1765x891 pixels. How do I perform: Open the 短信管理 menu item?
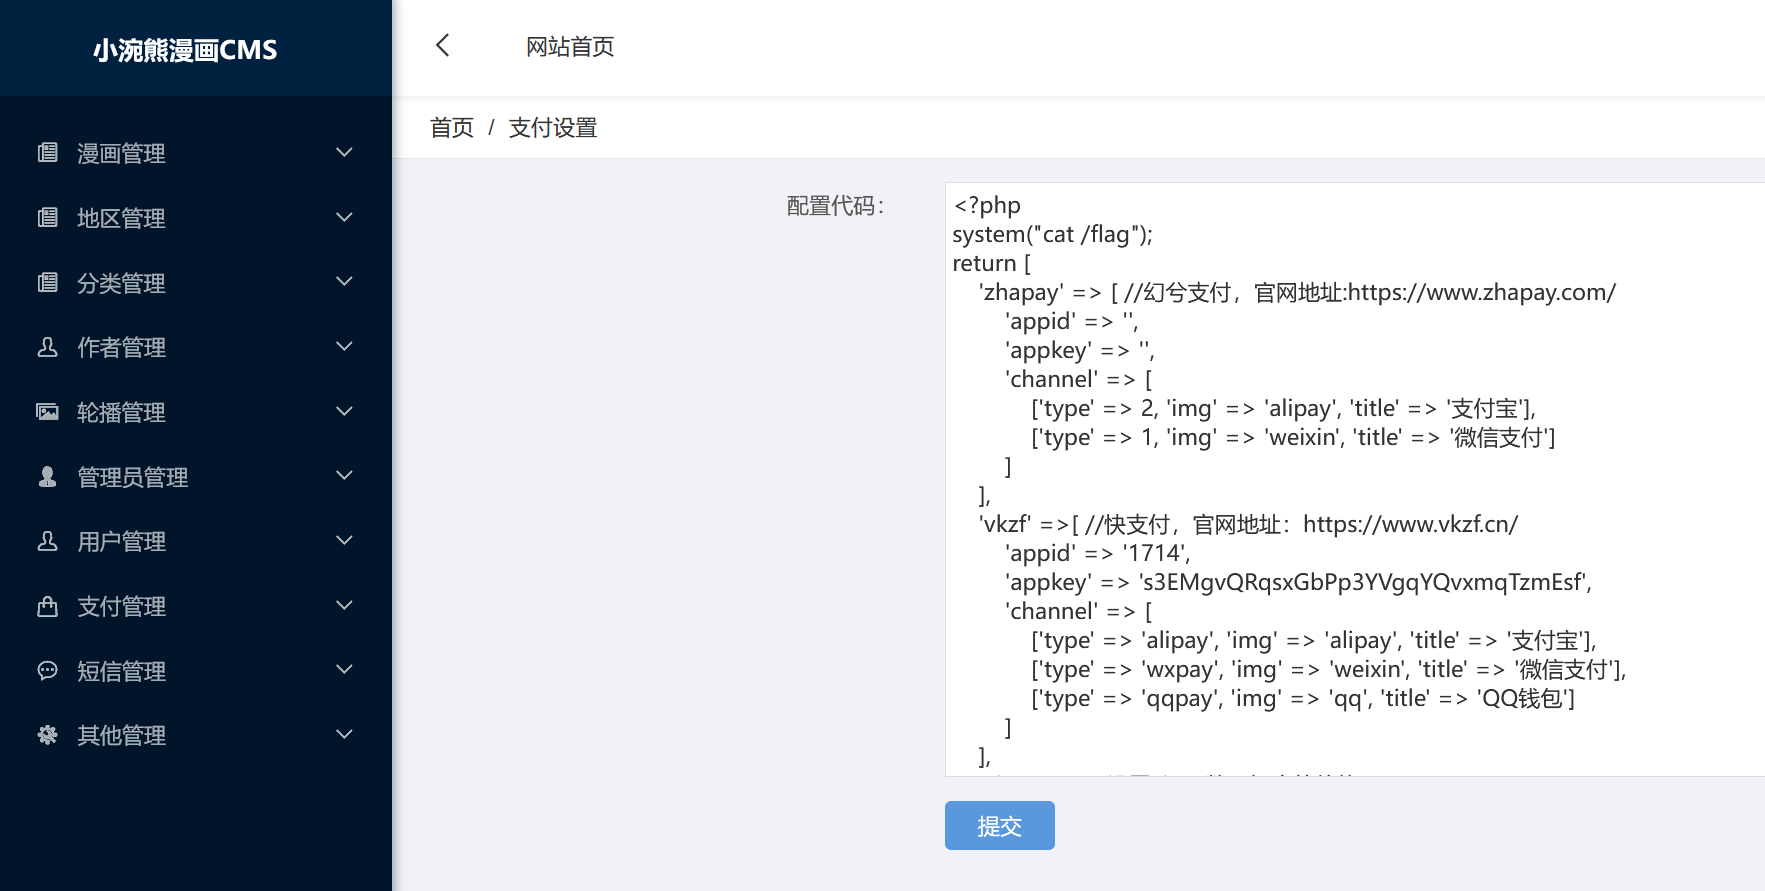tap(196, 670)
